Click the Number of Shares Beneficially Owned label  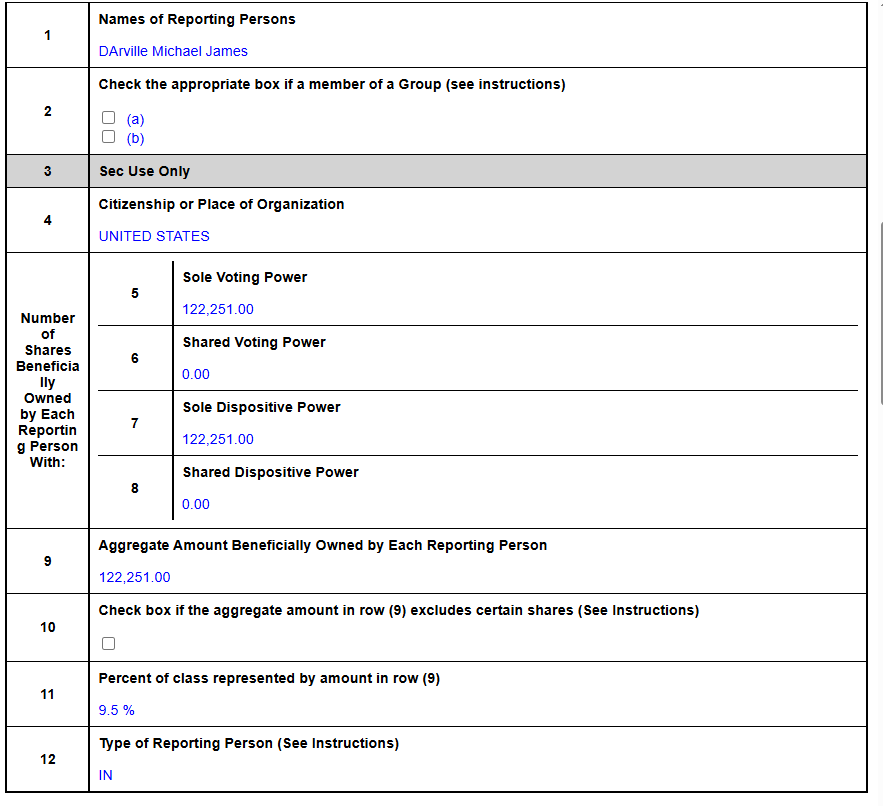coord(48,390)
